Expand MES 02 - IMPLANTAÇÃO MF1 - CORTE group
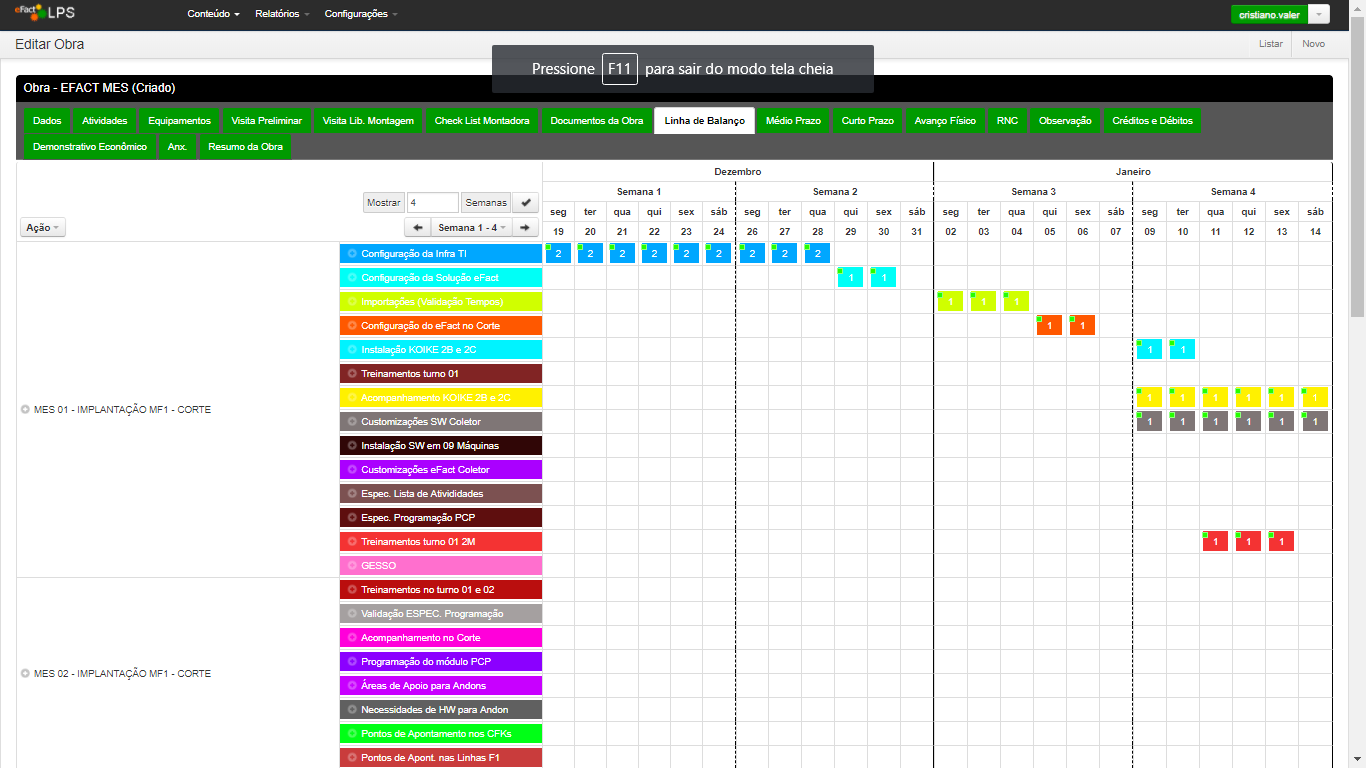This screenshot has height=768, width=1366. click(x=25, y=674)
